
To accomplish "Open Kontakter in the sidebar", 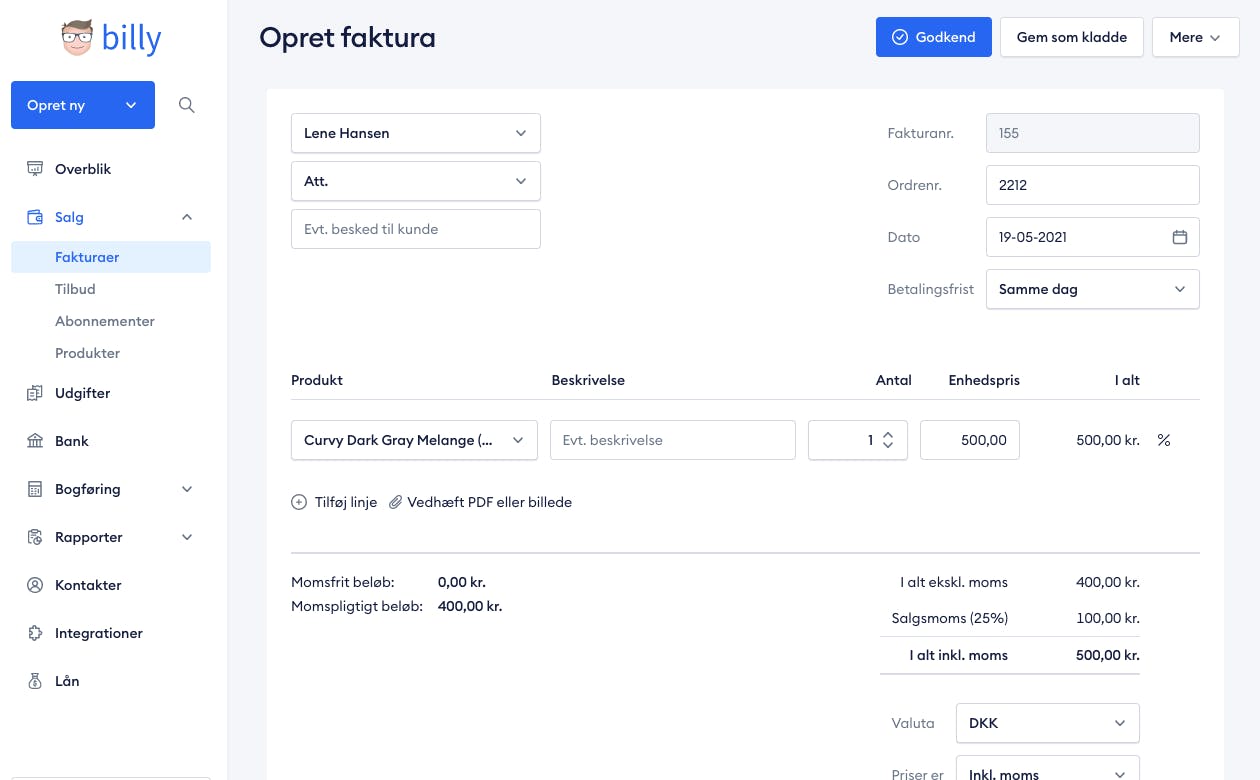I will (88, 585).
